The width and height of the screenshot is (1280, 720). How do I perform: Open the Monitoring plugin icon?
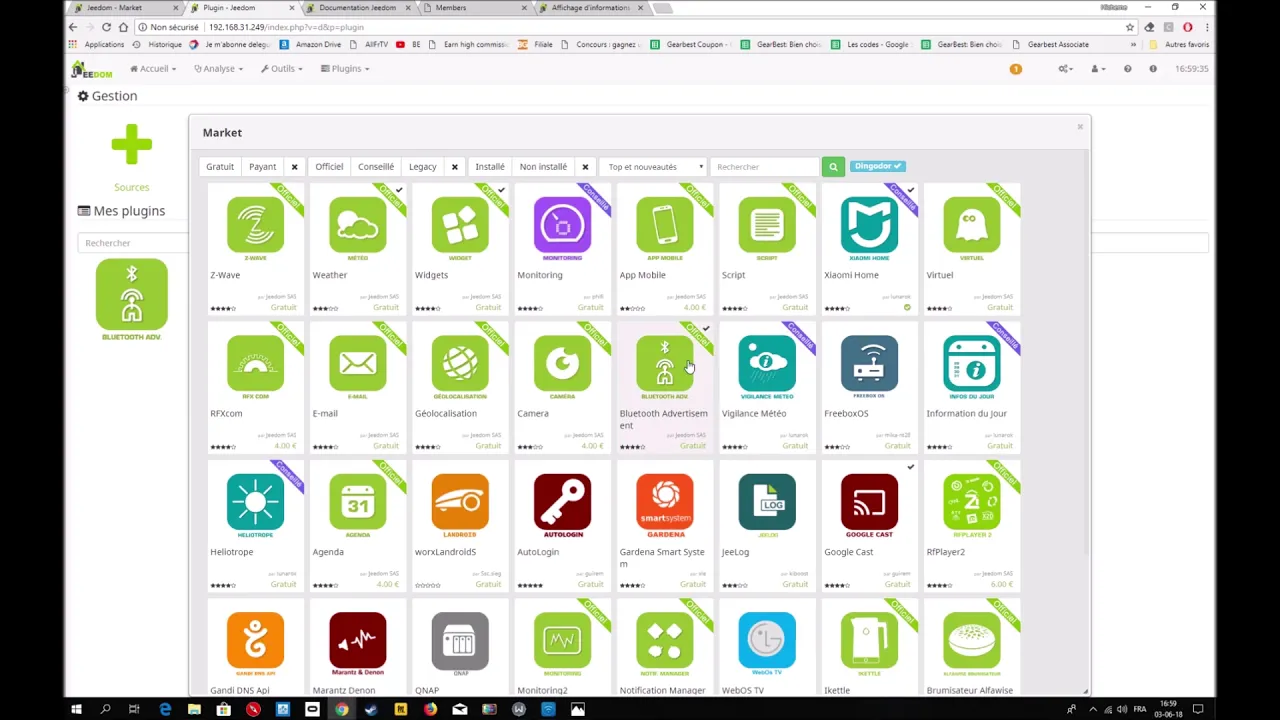[562, 227]
